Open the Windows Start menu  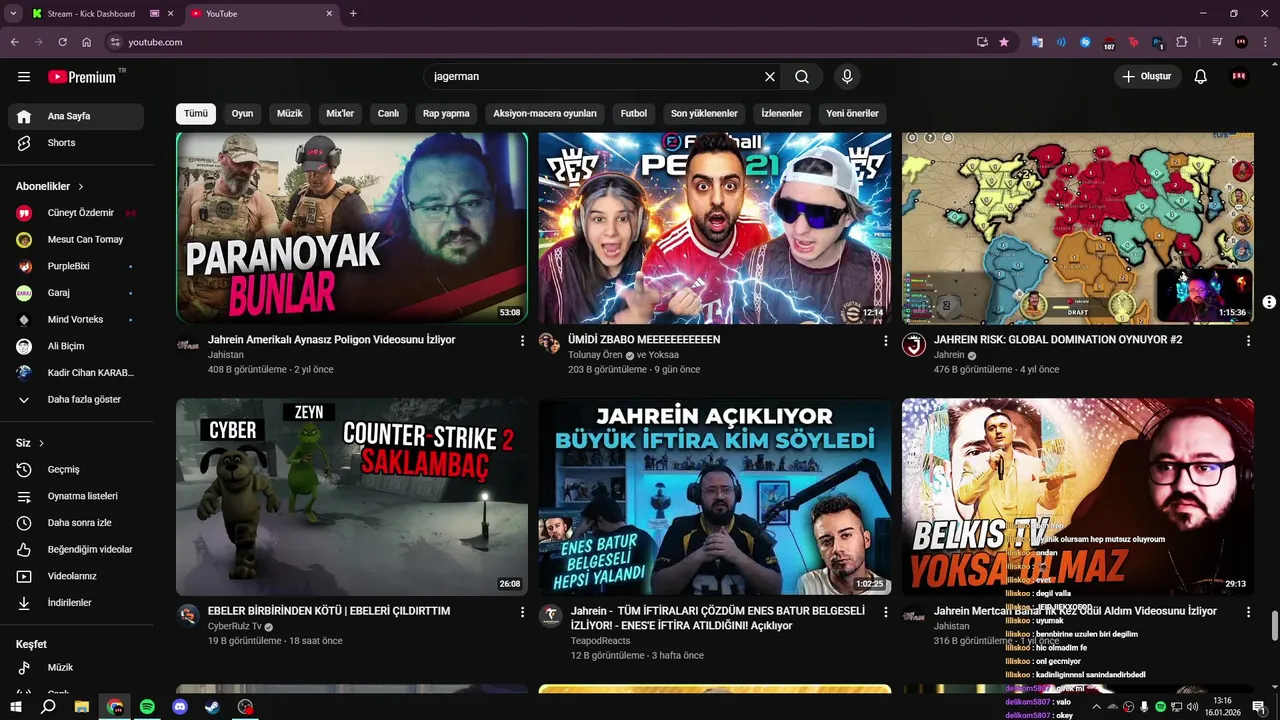pyautogui.click(x=16, y=707)
